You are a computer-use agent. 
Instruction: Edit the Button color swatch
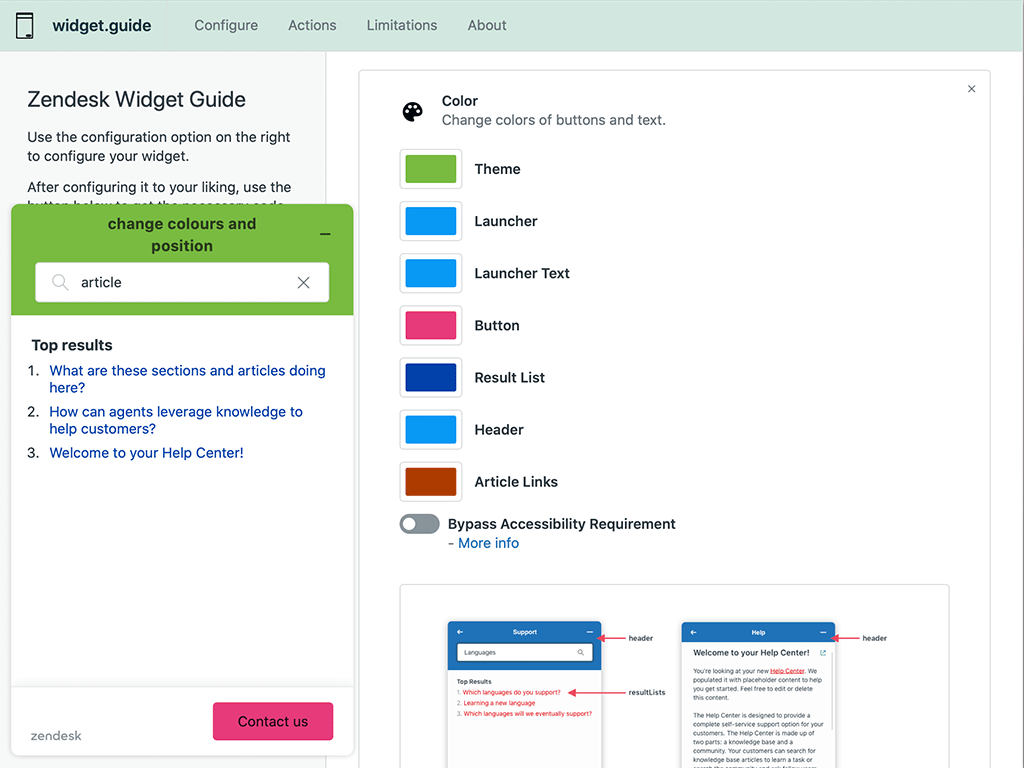coord(430,325)
